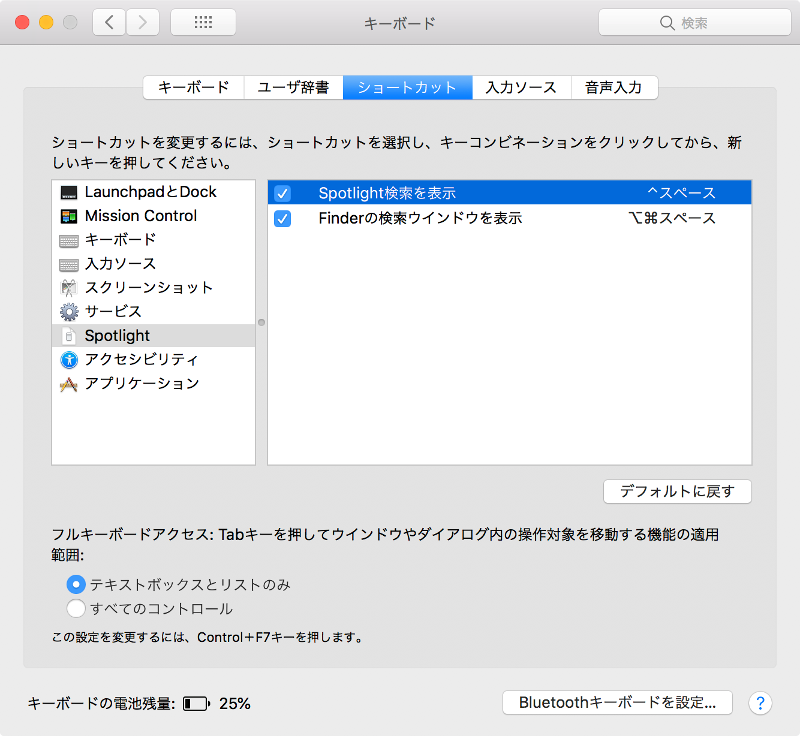Select スクリーンショット in category list
Viewport: 800px width, 736px height.
click(x=154, y=288)
